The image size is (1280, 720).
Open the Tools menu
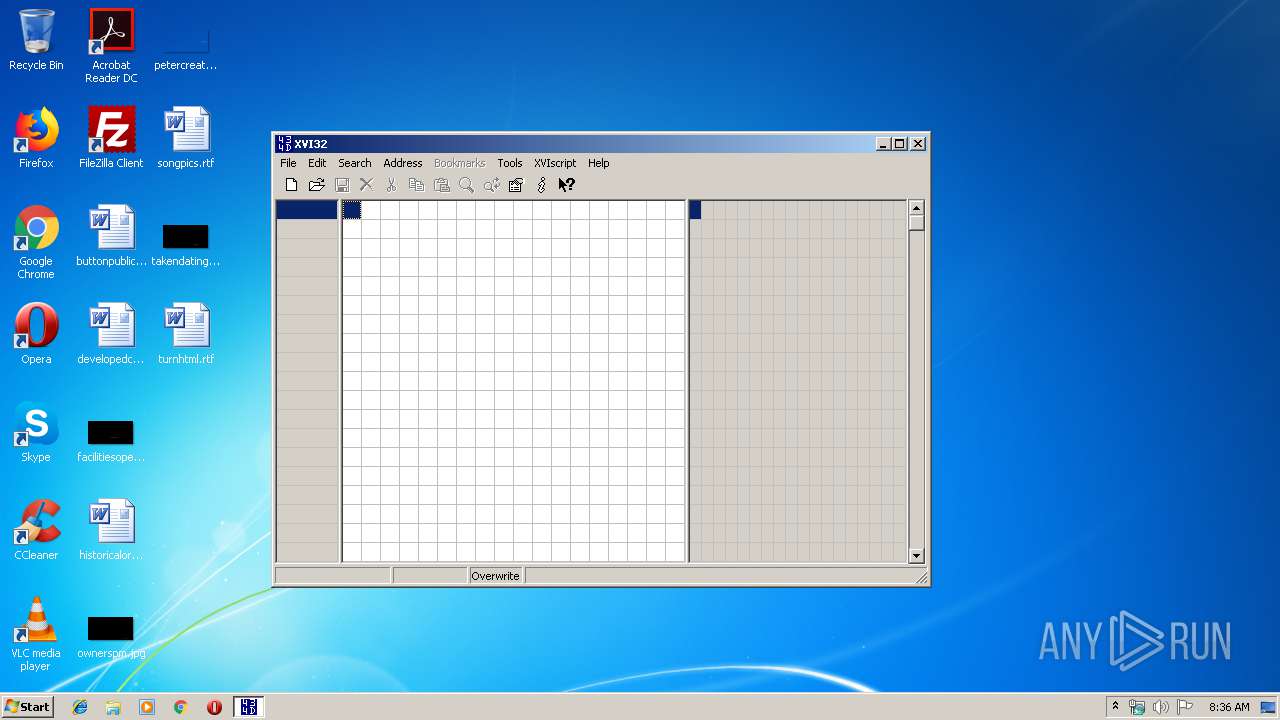510,163
